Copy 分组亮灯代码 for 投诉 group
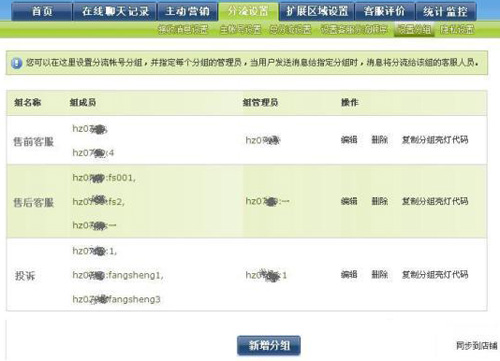The height and width of the screenshot is (361, 500). tap(435, 275)
